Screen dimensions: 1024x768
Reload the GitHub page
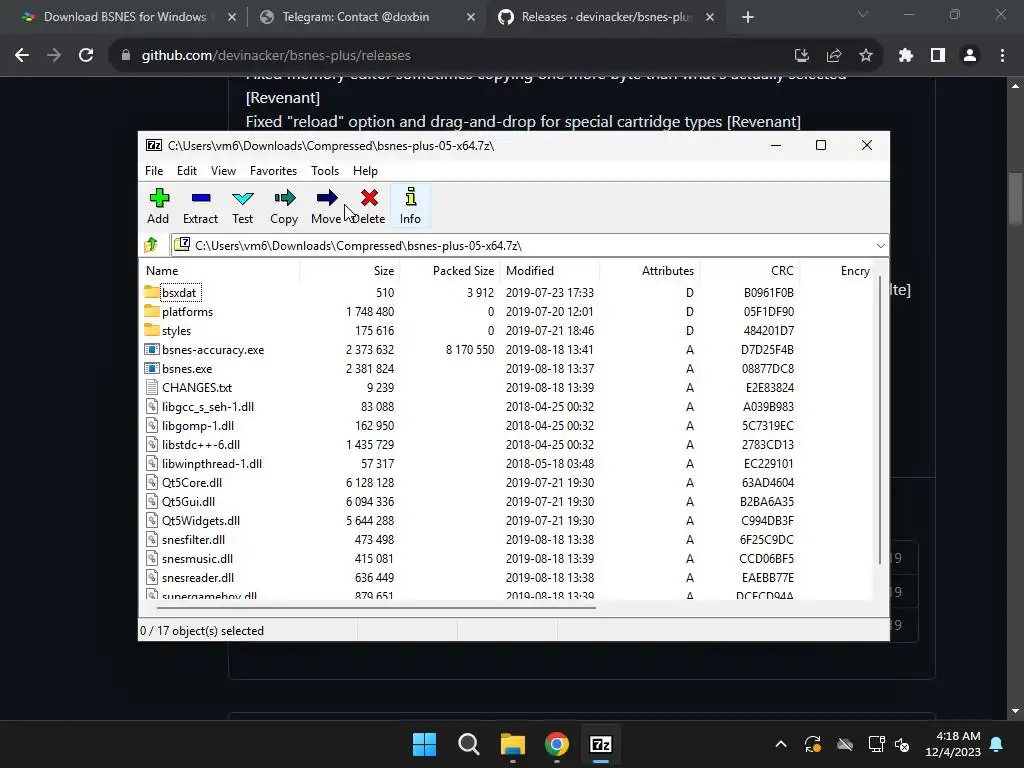click(x=86, y=56)
